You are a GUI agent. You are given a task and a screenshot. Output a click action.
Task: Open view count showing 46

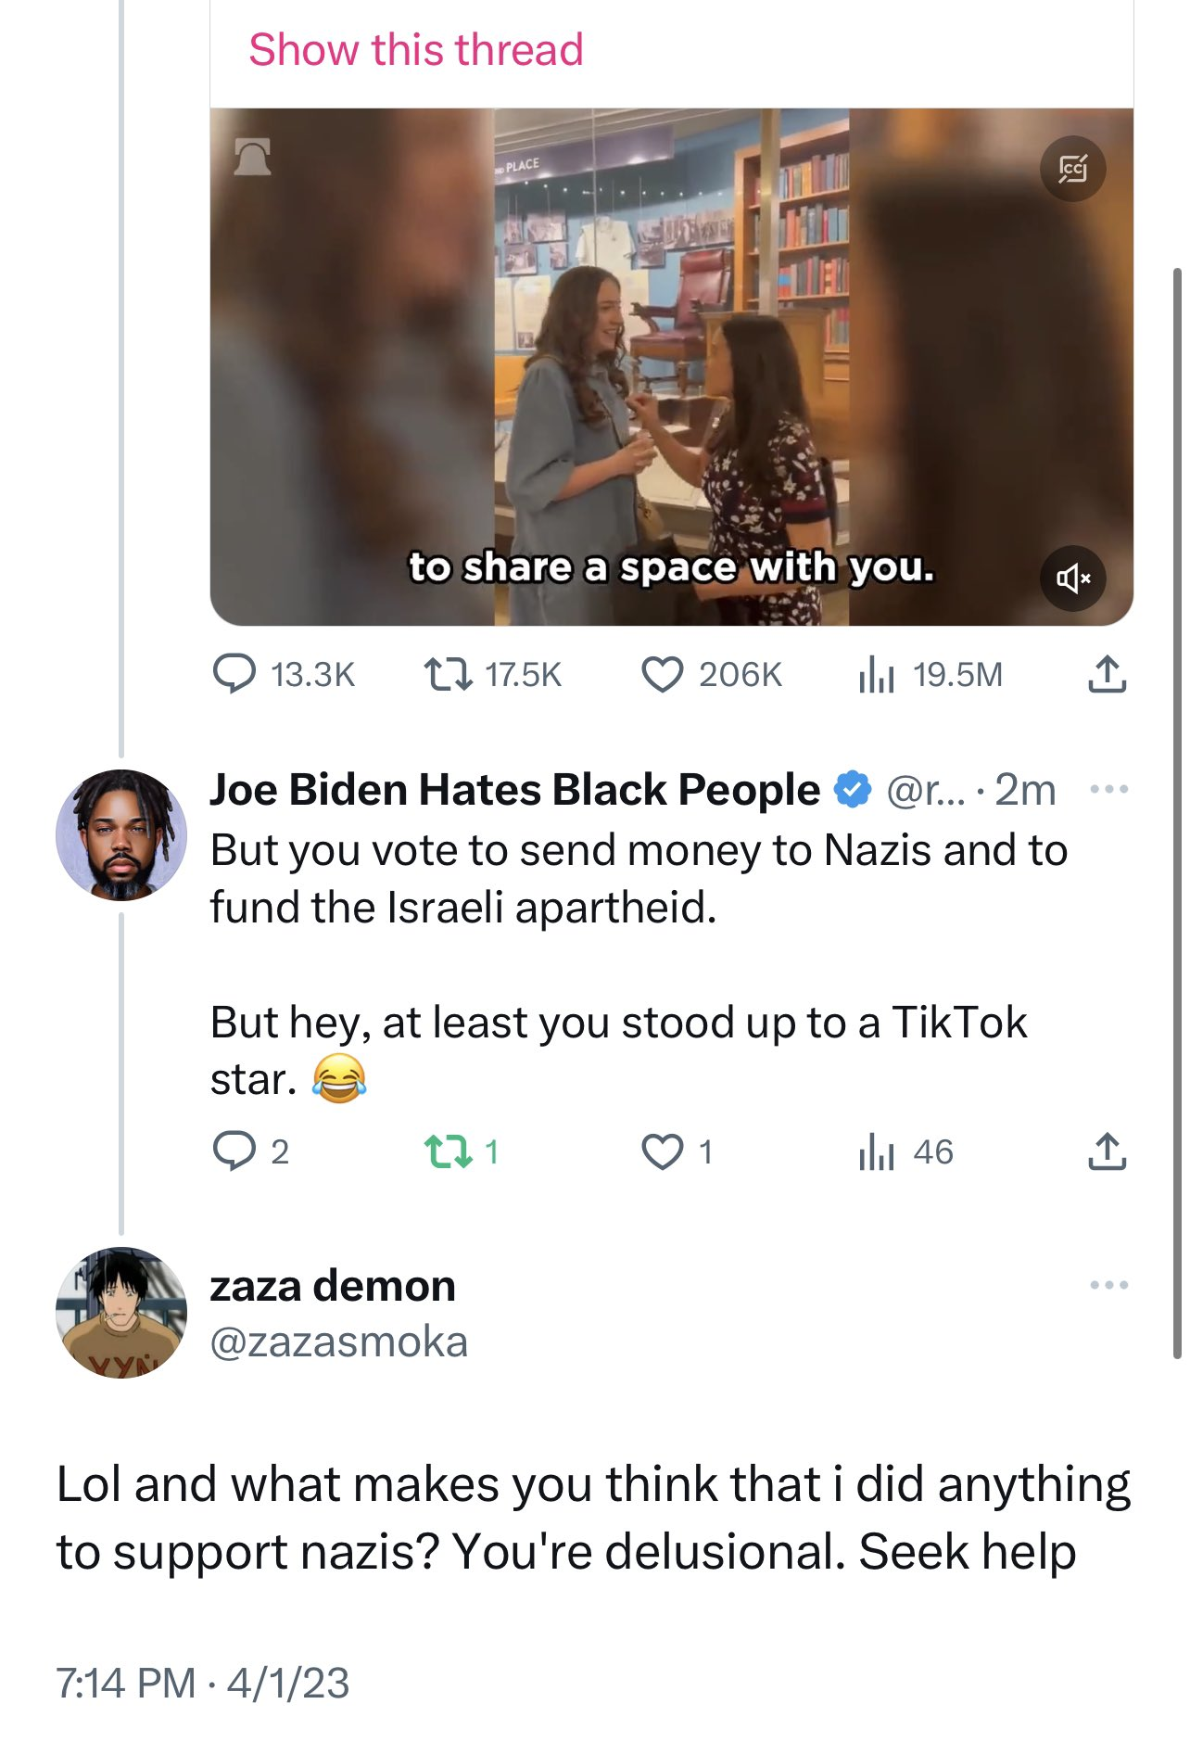click(x=875, y=1152)
